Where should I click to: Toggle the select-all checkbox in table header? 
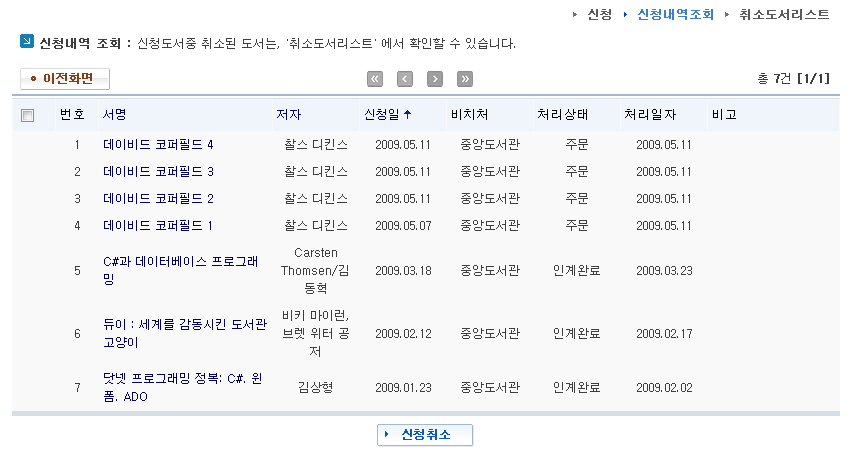click(27, 115)
